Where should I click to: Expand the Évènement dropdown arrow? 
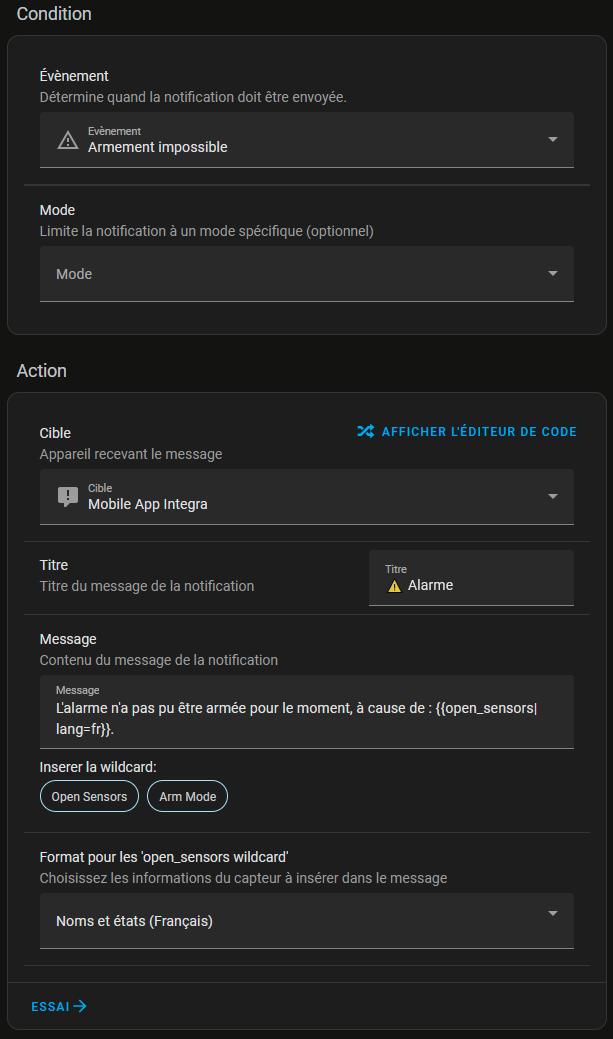coord(553,139)
